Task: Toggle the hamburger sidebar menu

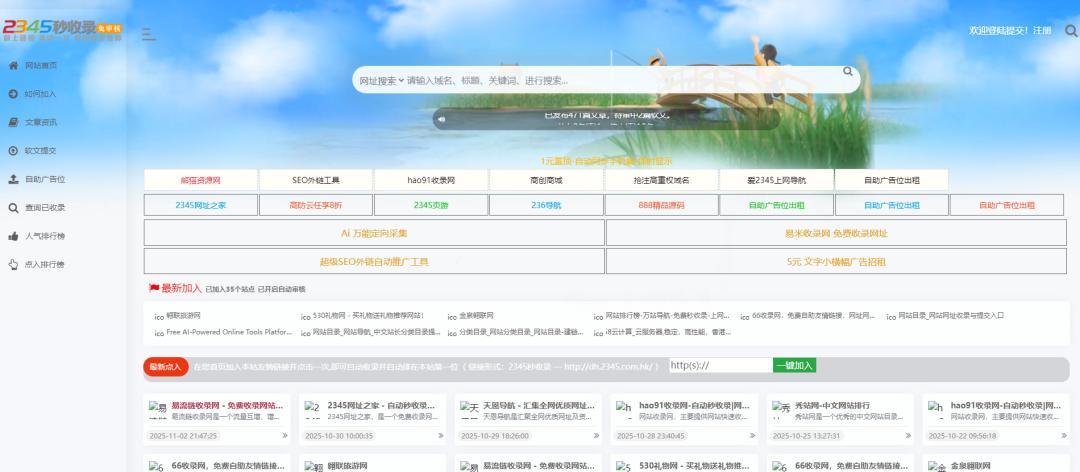Action: pos(148,35)
